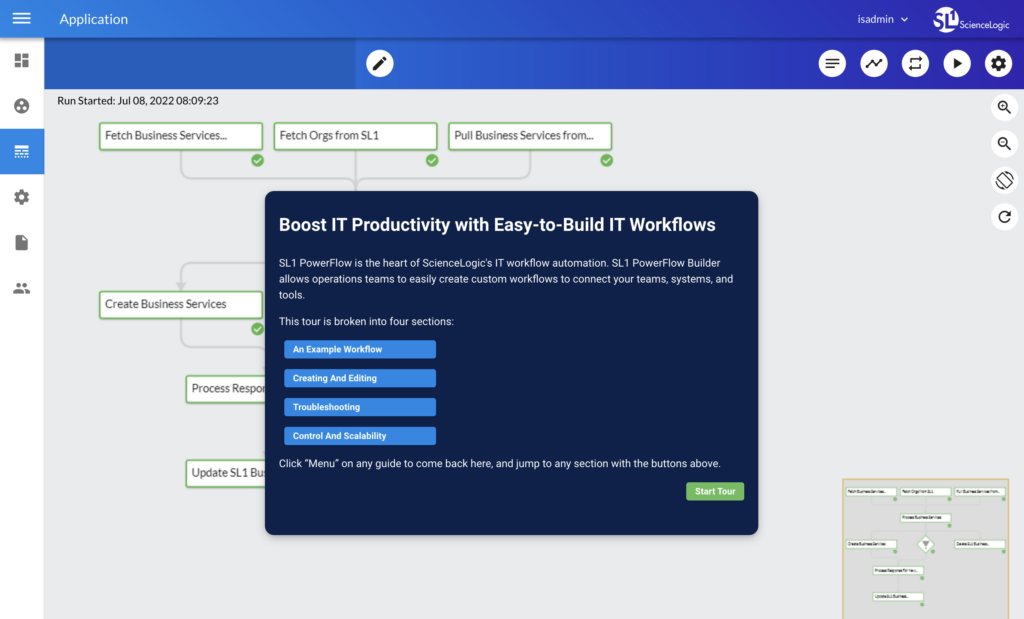Open the Reports document sidebar icon
Screen dimensions: 1024x619
tap(22, 243)
